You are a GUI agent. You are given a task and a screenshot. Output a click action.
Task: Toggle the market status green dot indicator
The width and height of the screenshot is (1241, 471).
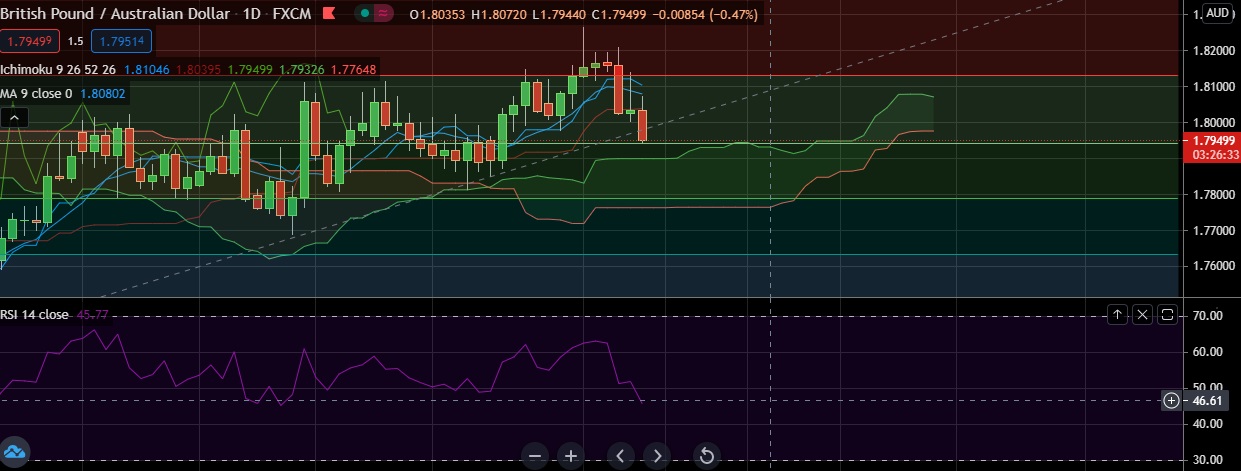(367, 15)
